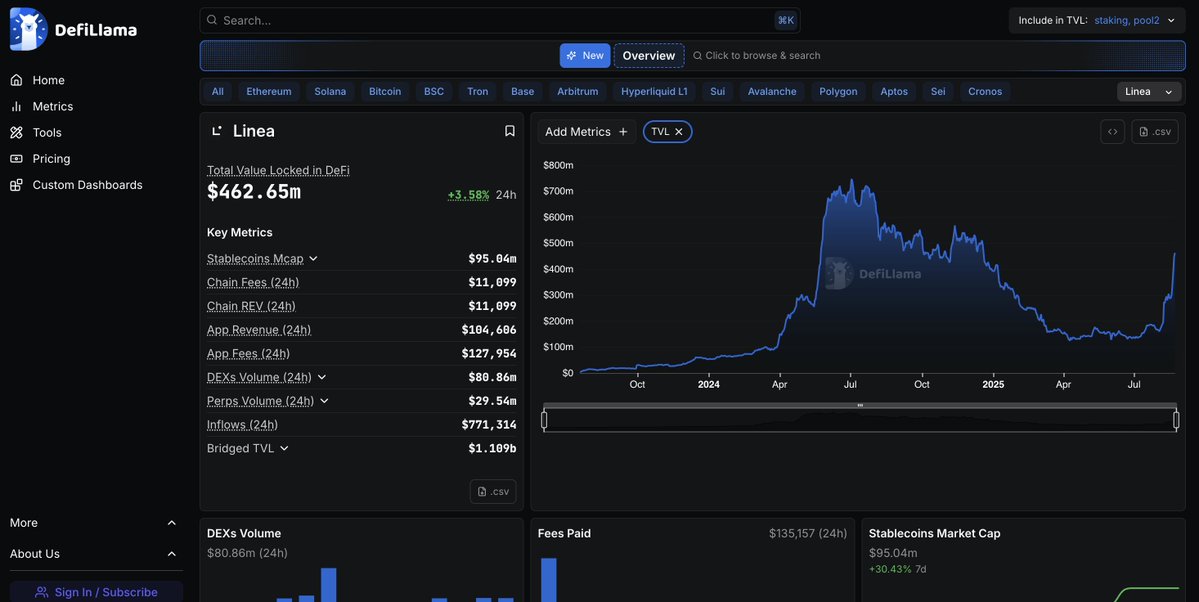
Task: Expand Perps Volume (24h) row
Action: tap(323, 401)
